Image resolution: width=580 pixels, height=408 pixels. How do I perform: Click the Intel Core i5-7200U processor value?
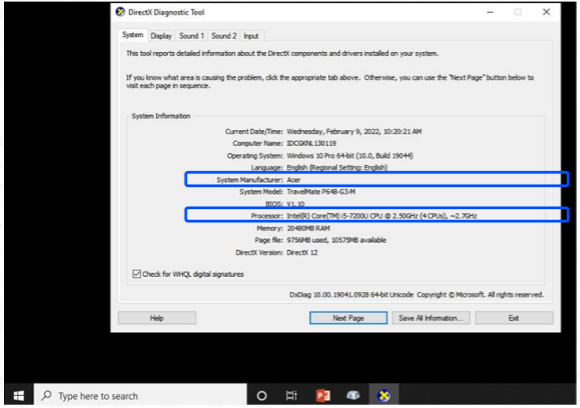[382, 216]
